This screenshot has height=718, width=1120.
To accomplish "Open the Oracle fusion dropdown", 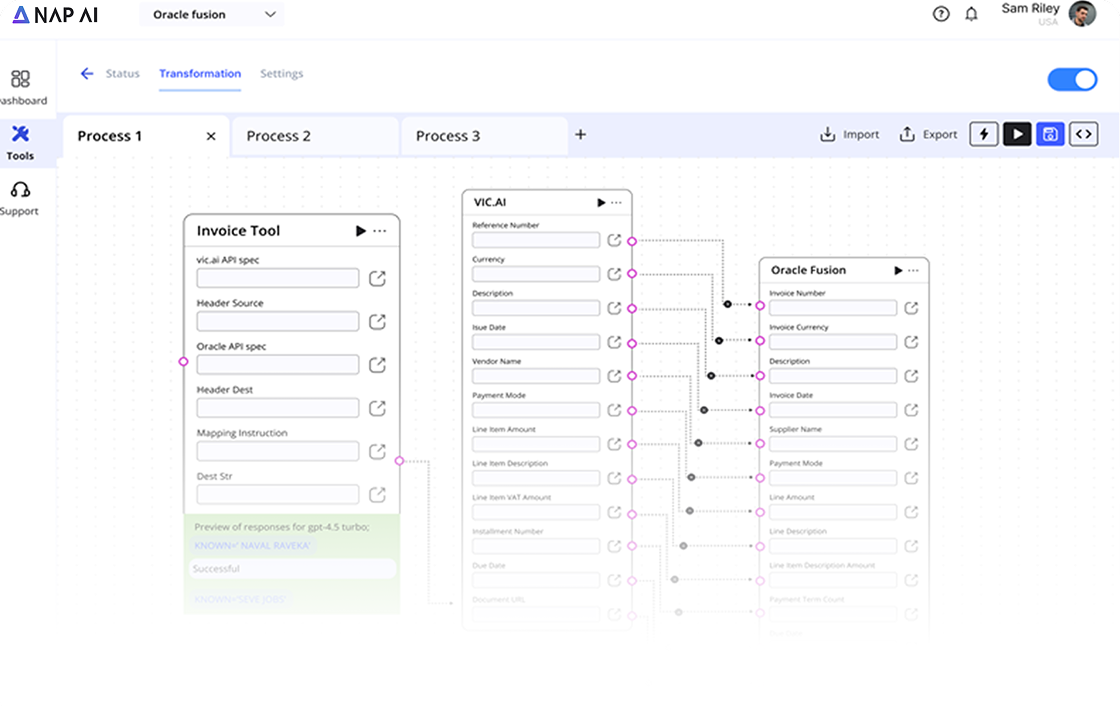I will [x=212, y=14].
